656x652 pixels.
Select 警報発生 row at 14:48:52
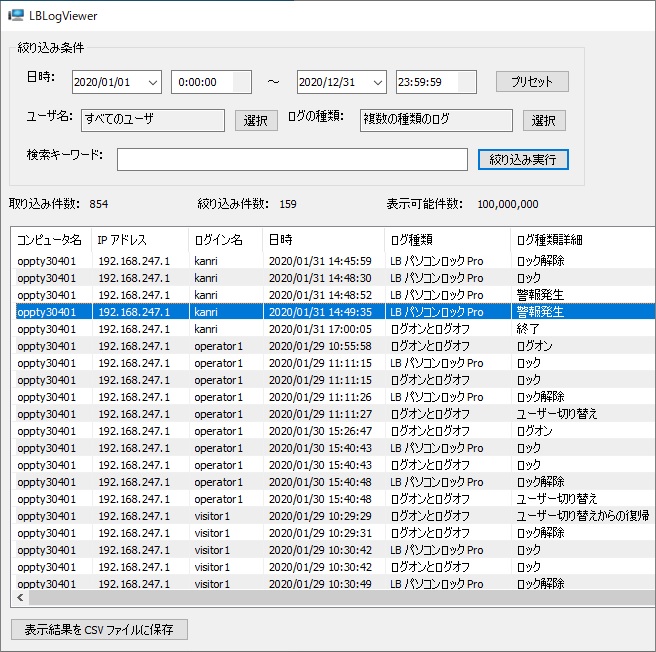[x=334, y=295]
